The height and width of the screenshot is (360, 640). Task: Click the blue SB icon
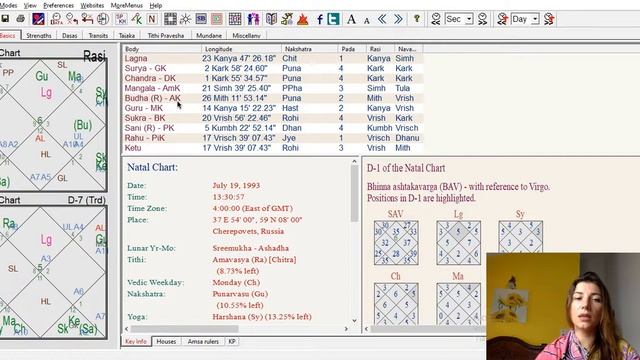(201, 19)
